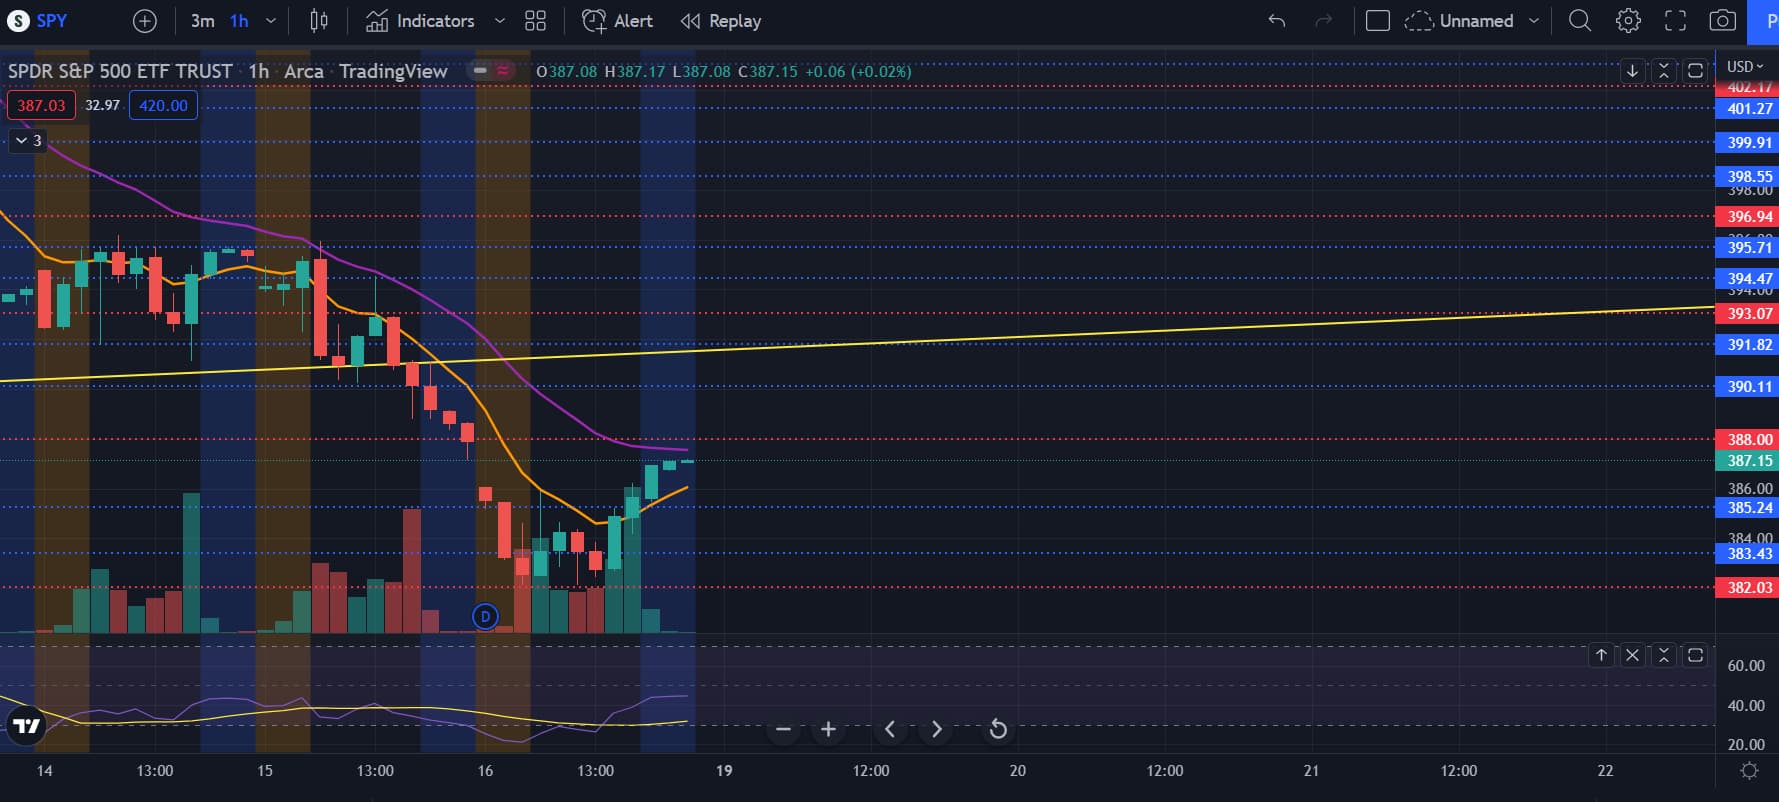This screenshot has width=1779, height=802.
Task: Click the D dividend marker
Action: pos(485,616)
